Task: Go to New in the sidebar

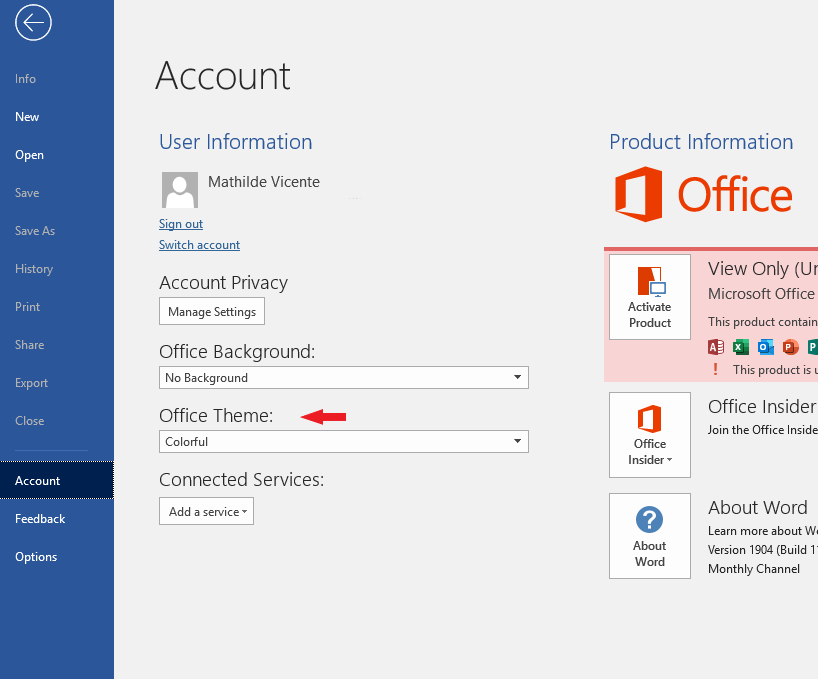Action: click(x=27, y=117)
